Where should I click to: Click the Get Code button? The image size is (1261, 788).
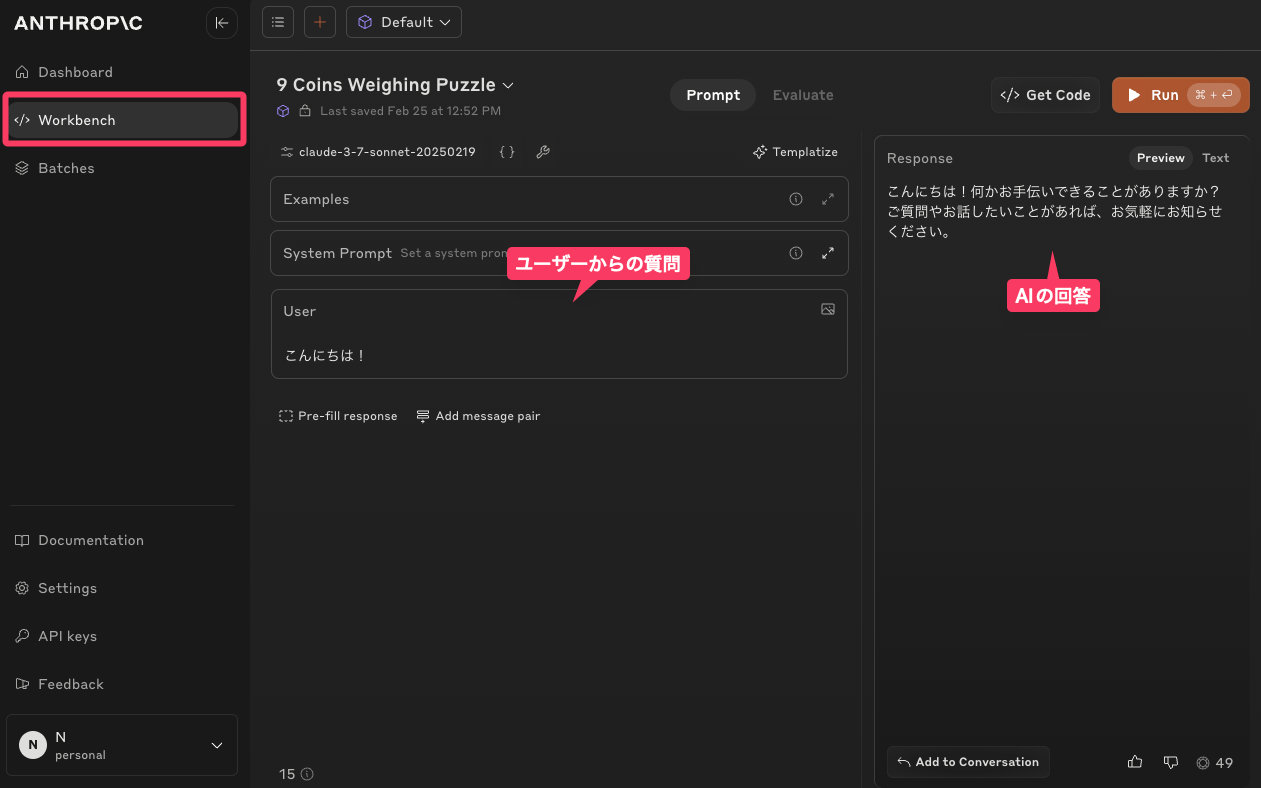click(x=1045, y=95)
